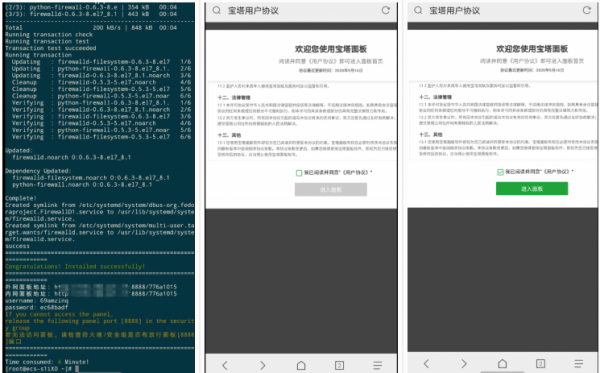Click 'Running transaction check' in the terminal
The width and height of the screenshot is (600, 373).
click(x=49, y=34)
